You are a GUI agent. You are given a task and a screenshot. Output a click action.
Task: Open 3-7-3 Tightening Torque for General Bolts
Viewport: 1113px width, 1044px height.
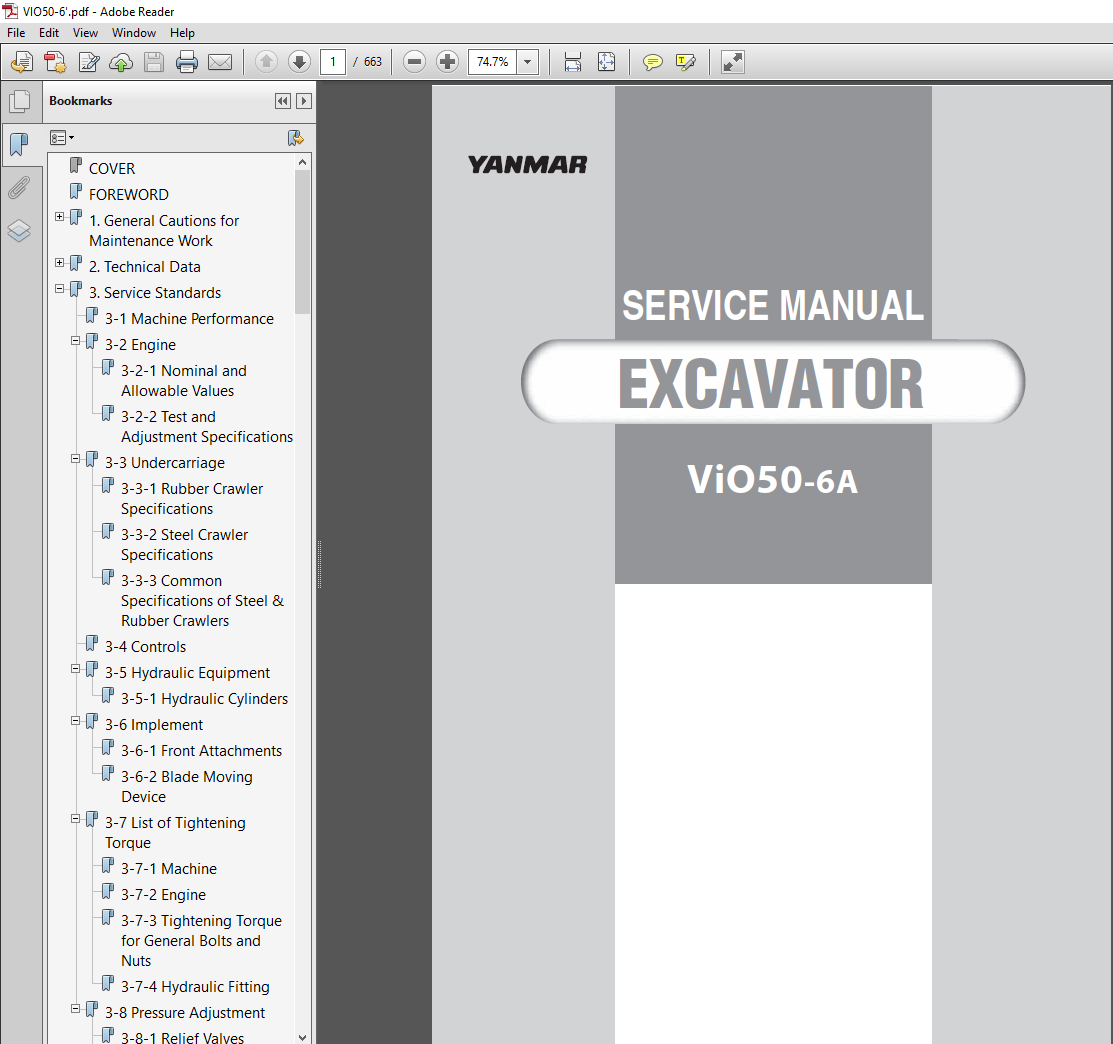coord(202,940)
